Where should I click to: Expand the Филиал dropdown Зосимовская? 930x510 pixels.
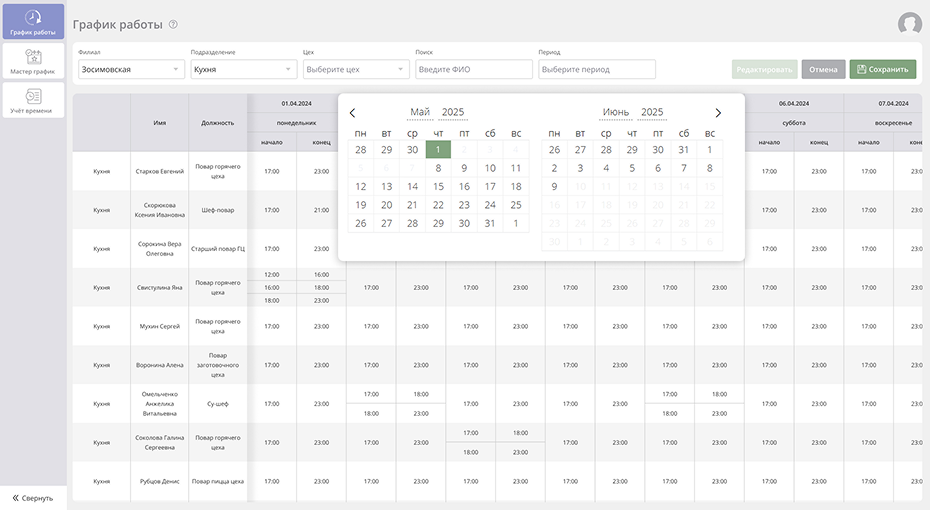[131, 70]
